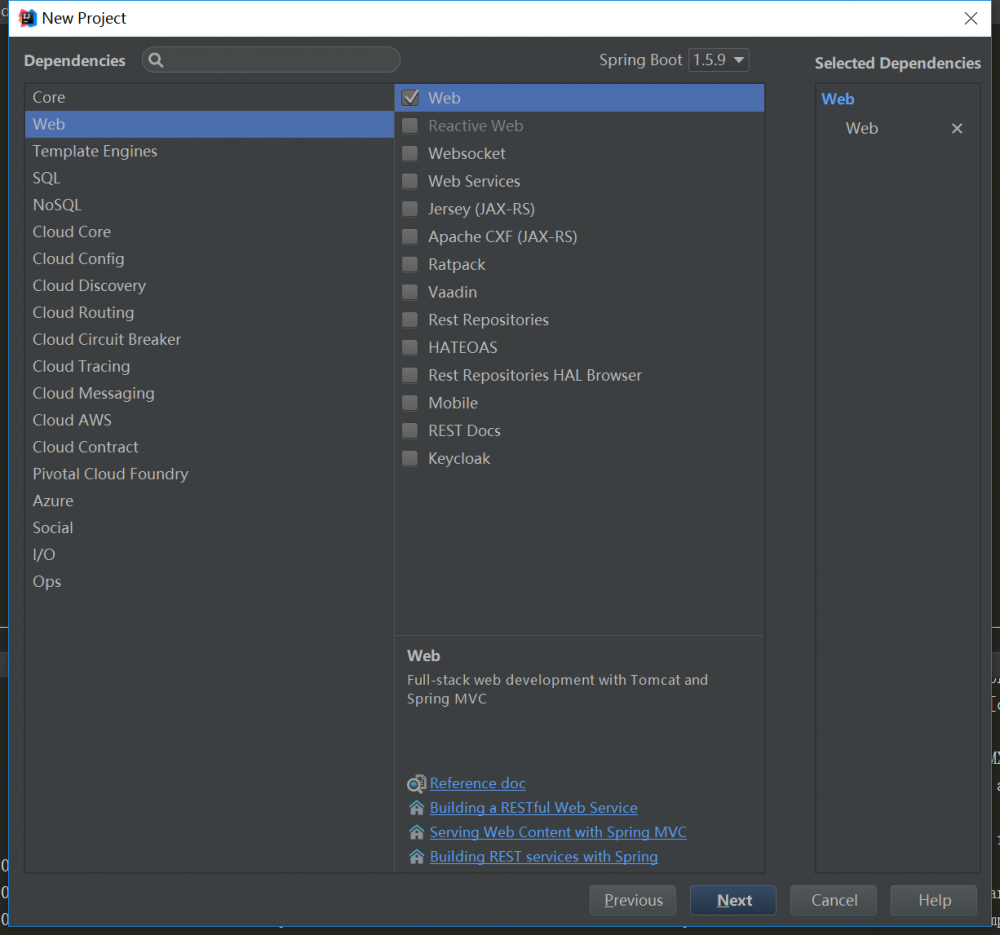The width and height of the screenshot is (1000, 935).
Task: Select the Core category
Action: point(209,98)
